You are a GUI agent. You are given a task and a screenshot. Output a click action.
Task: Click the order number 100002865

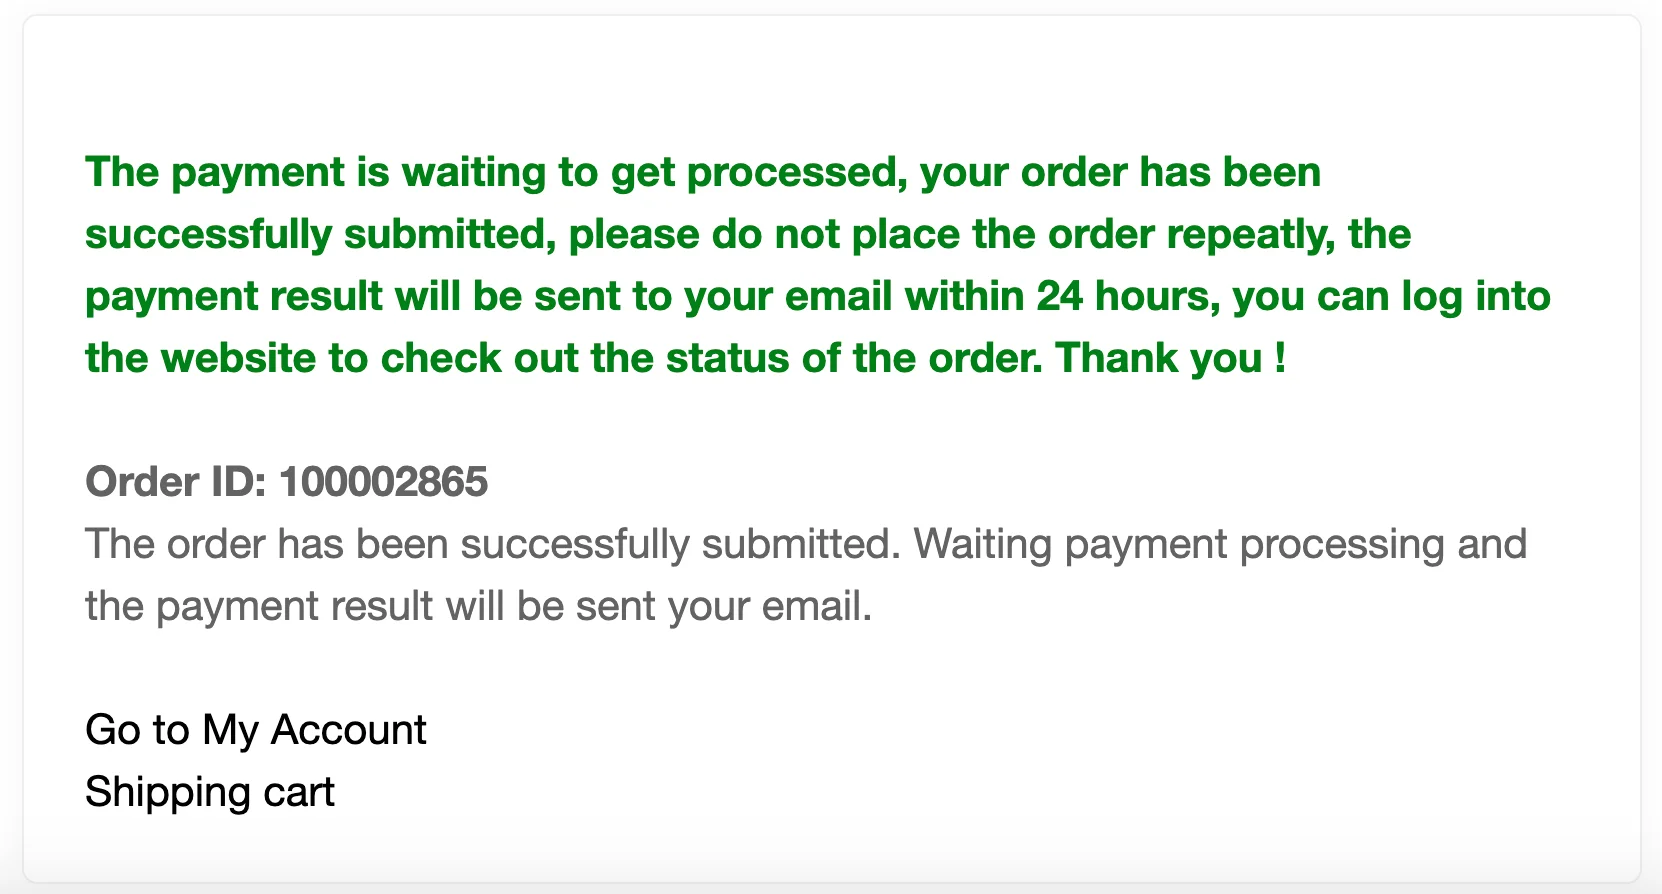tap(383, 482)
